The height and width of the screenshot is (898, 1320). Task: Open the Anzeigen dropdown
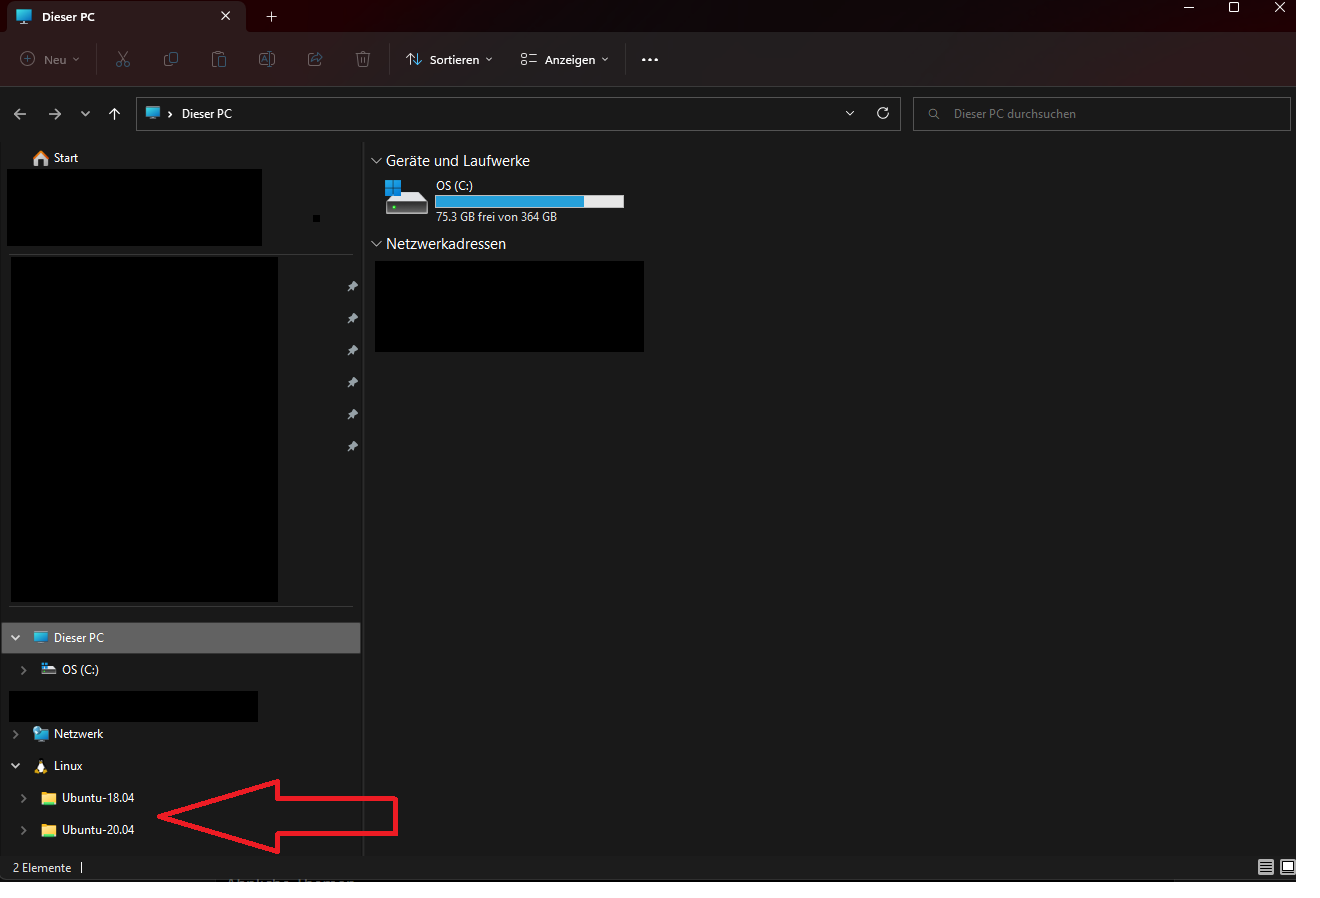(564, 60)
